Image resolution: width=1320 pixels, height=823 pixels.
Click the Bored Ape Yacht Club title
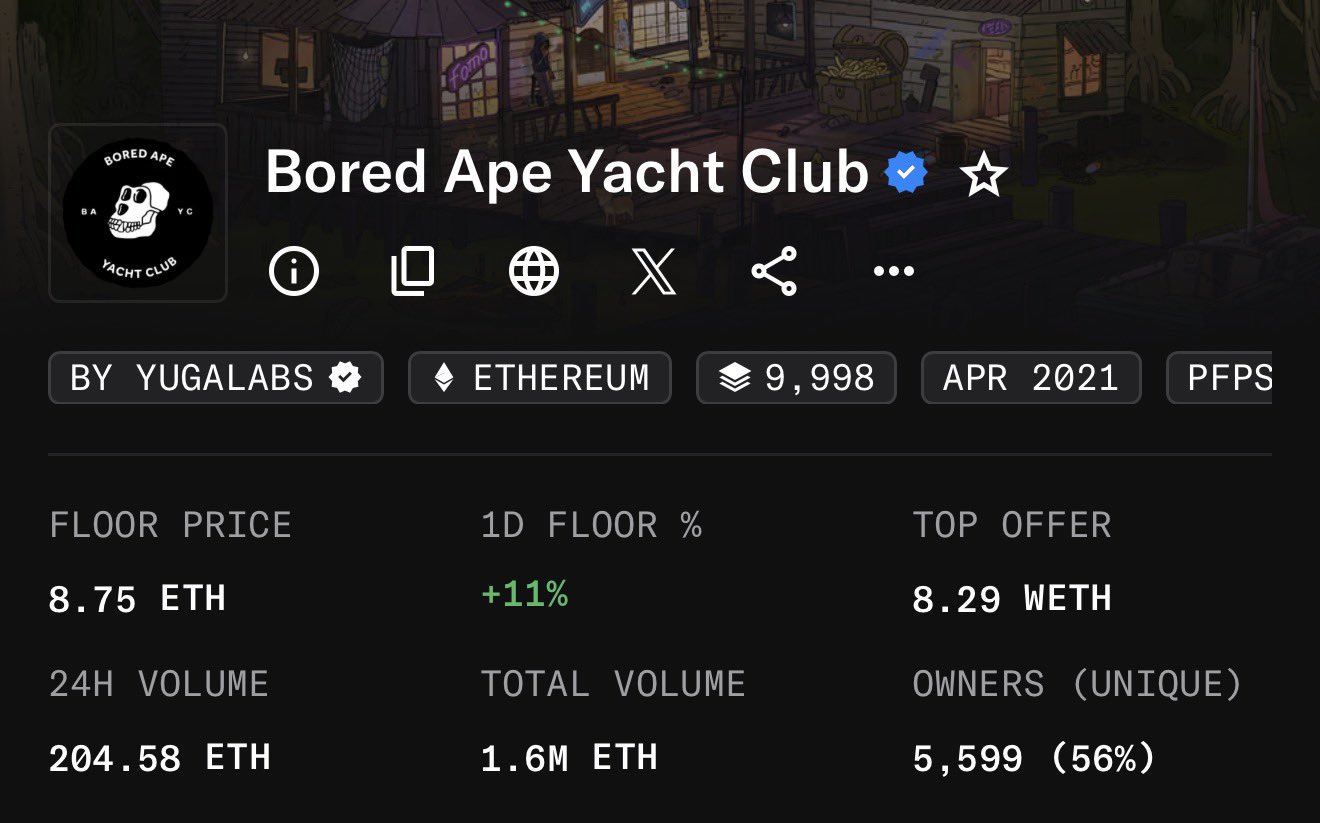click(566, 173)
